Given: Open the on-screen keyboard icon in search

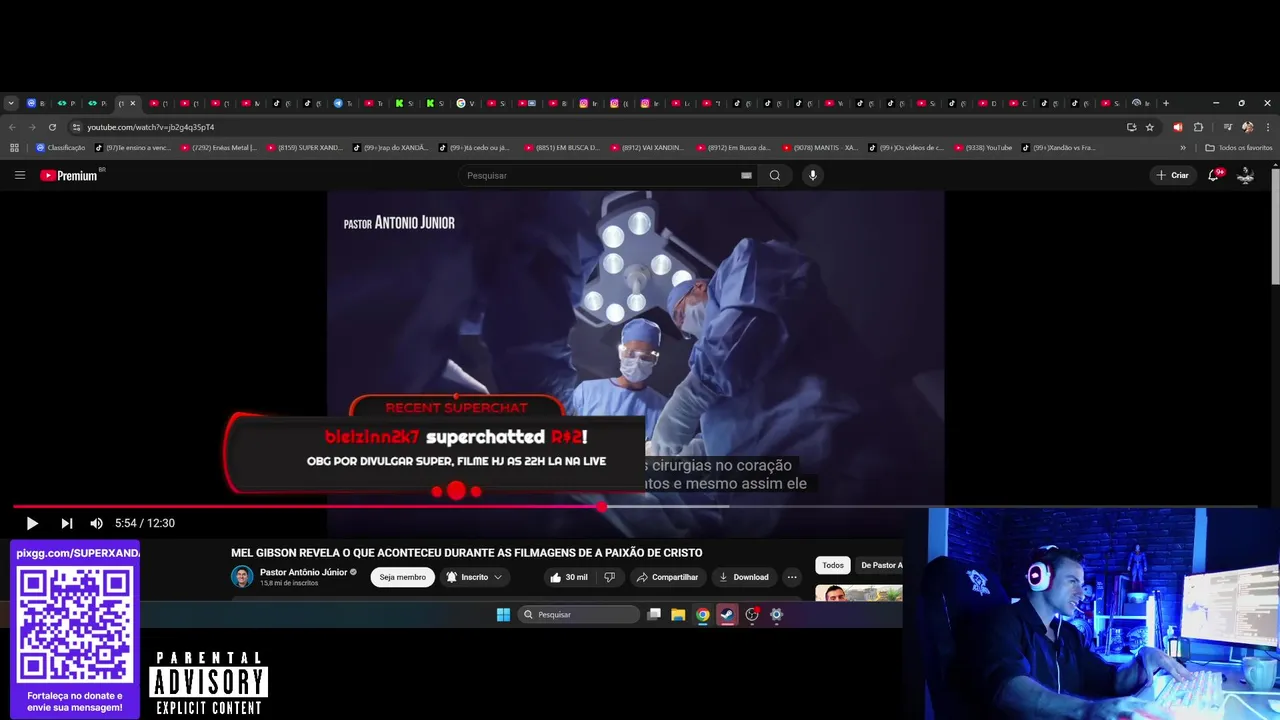Looking at the screenshot, I should click(x=746, y=175).
